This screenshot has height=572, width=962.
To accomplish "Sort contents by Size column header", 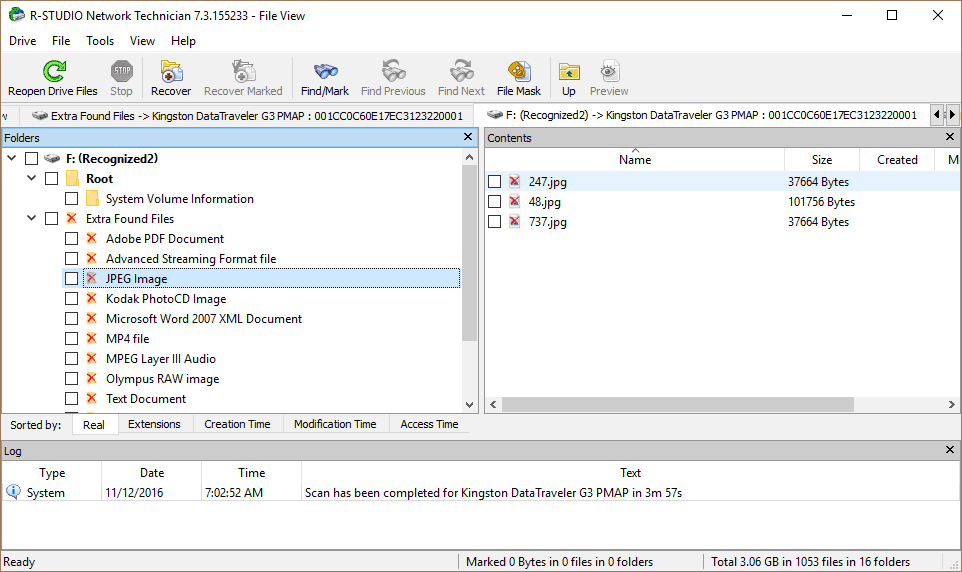I will 822,160.
